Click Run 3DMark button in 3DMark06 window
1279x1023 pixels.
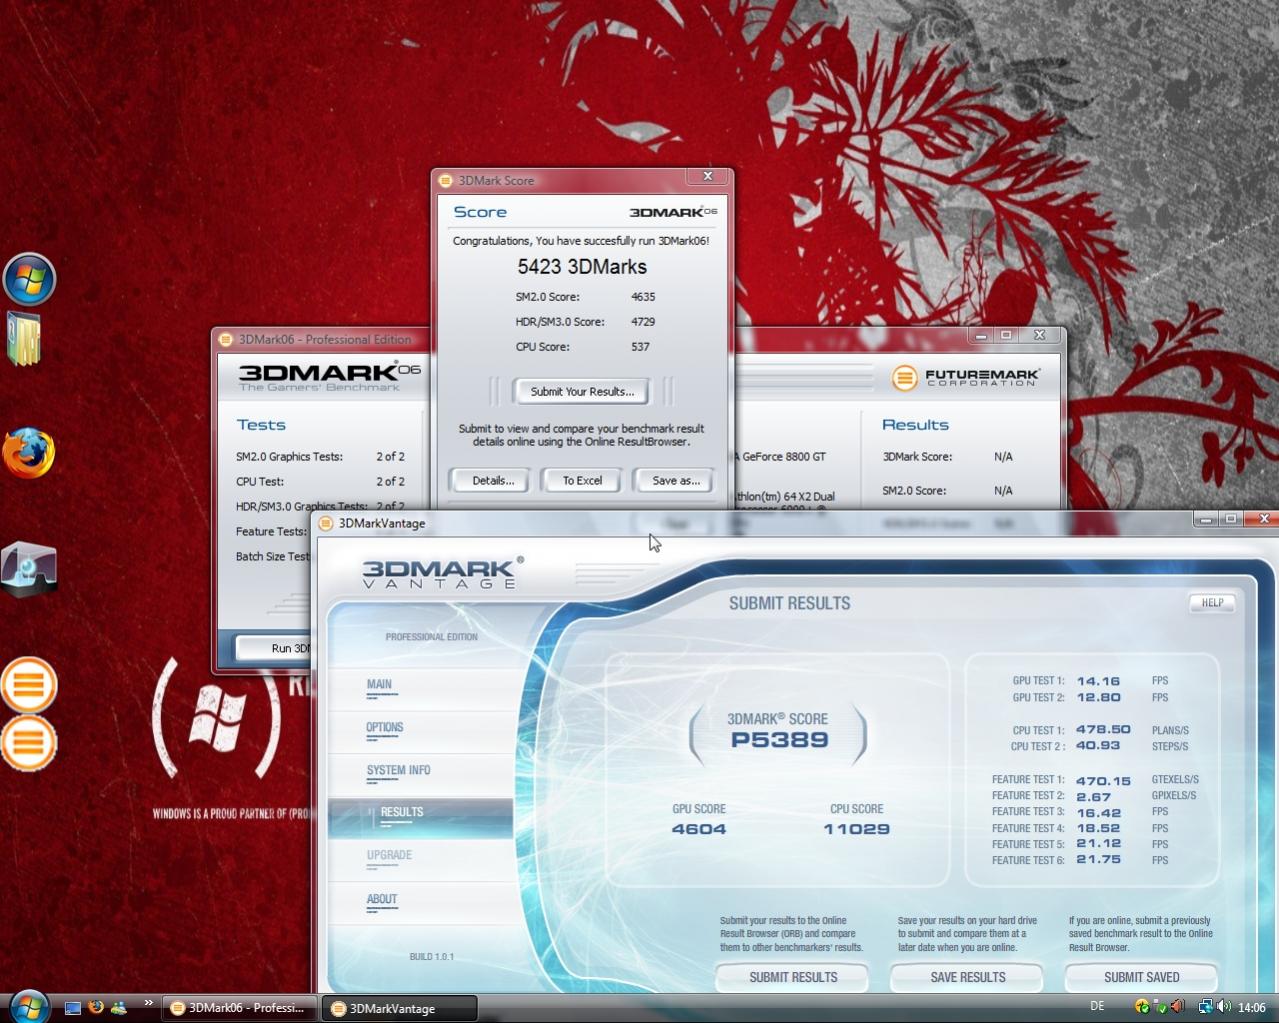tap(273, 648)
